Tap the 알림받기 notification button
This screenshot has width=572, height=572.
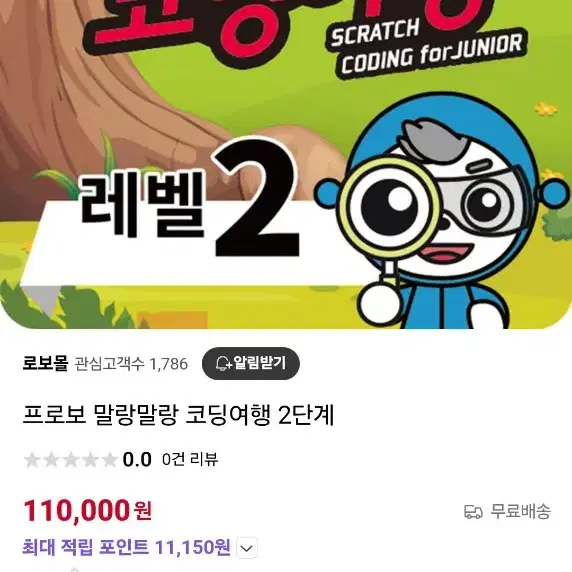251,363
